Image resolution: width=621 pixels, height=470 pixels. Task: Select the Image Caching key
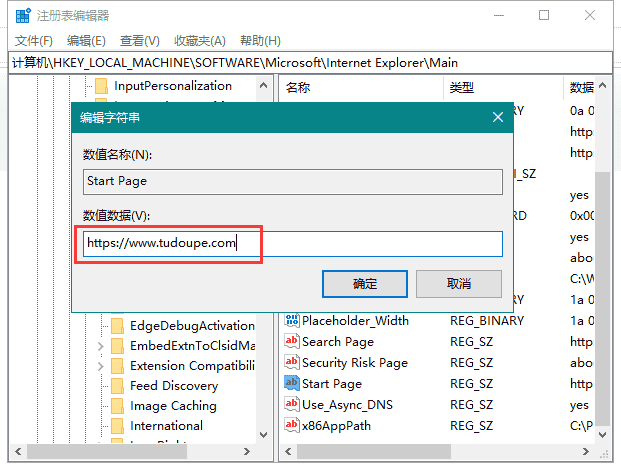point(173,406)
